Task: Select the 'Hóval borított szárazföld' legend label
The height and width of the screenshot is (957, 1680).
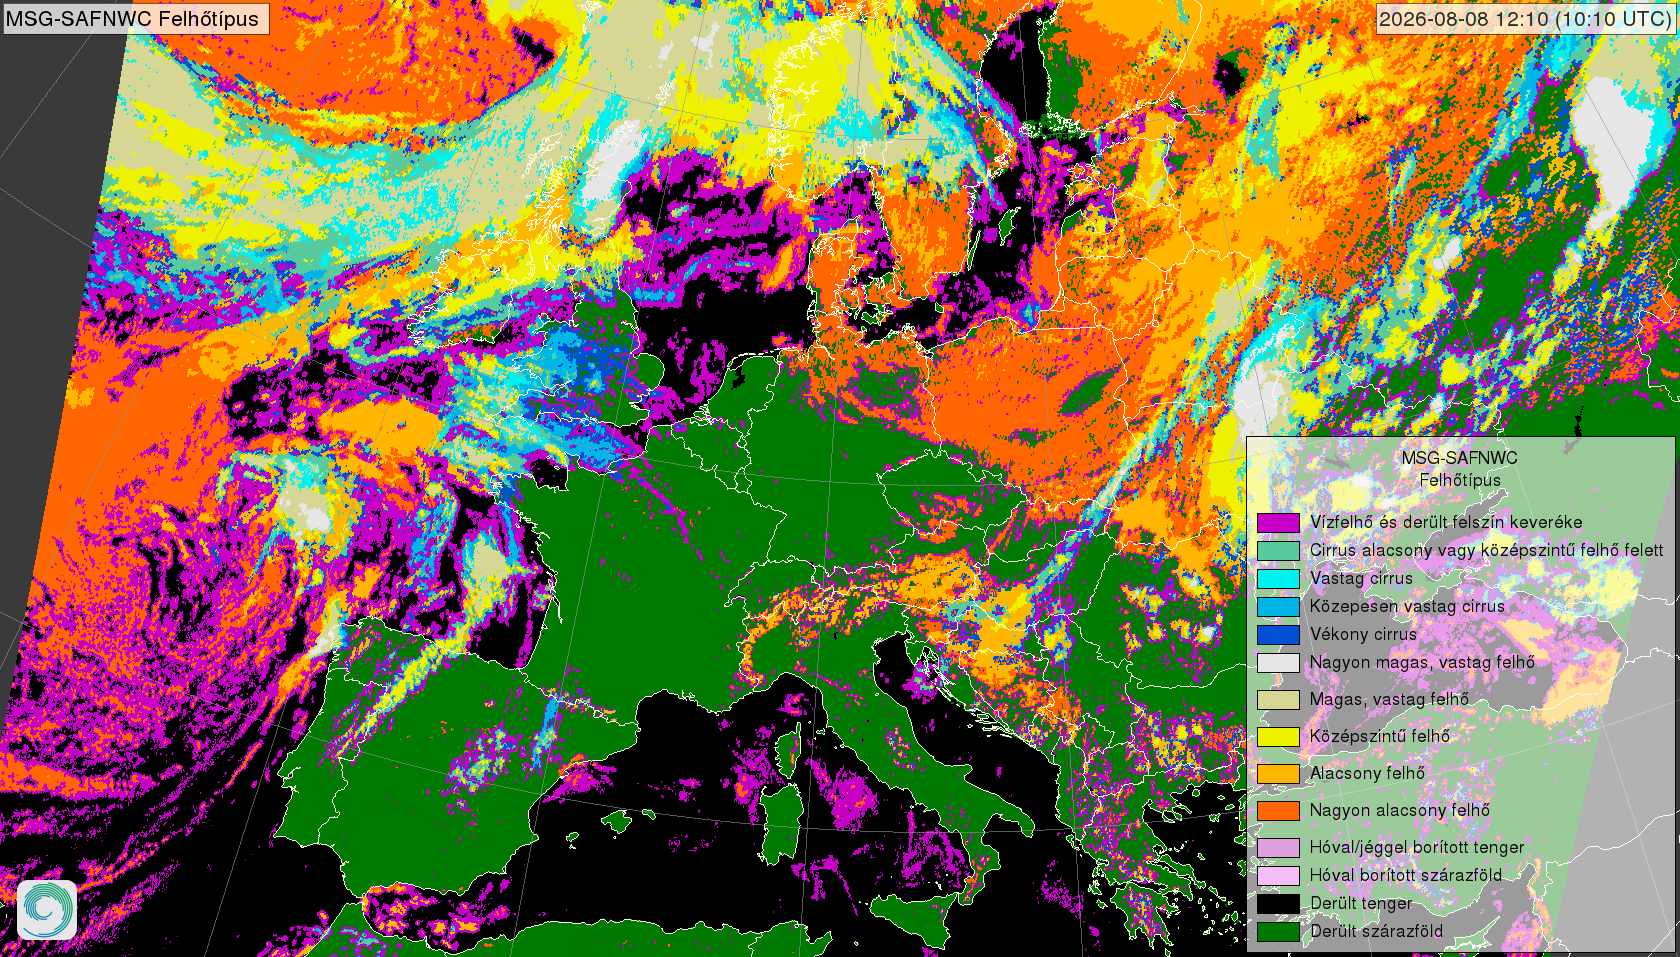Action: [x=1406, y=875]
